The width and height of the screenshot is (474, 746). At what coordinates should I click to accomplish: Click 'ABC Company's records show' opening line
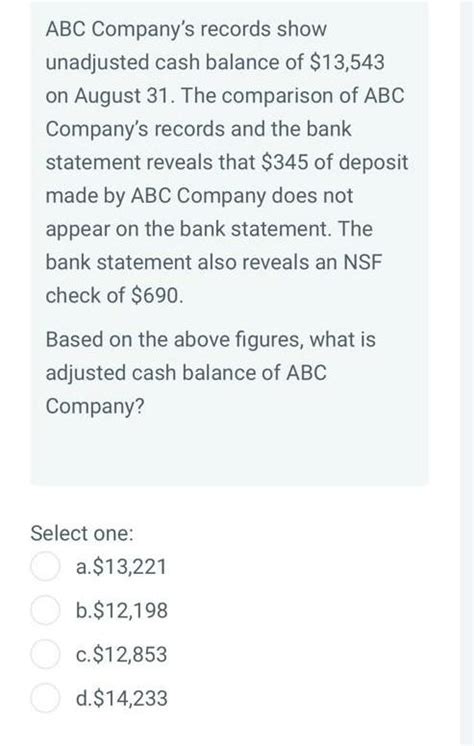point(186,29)
